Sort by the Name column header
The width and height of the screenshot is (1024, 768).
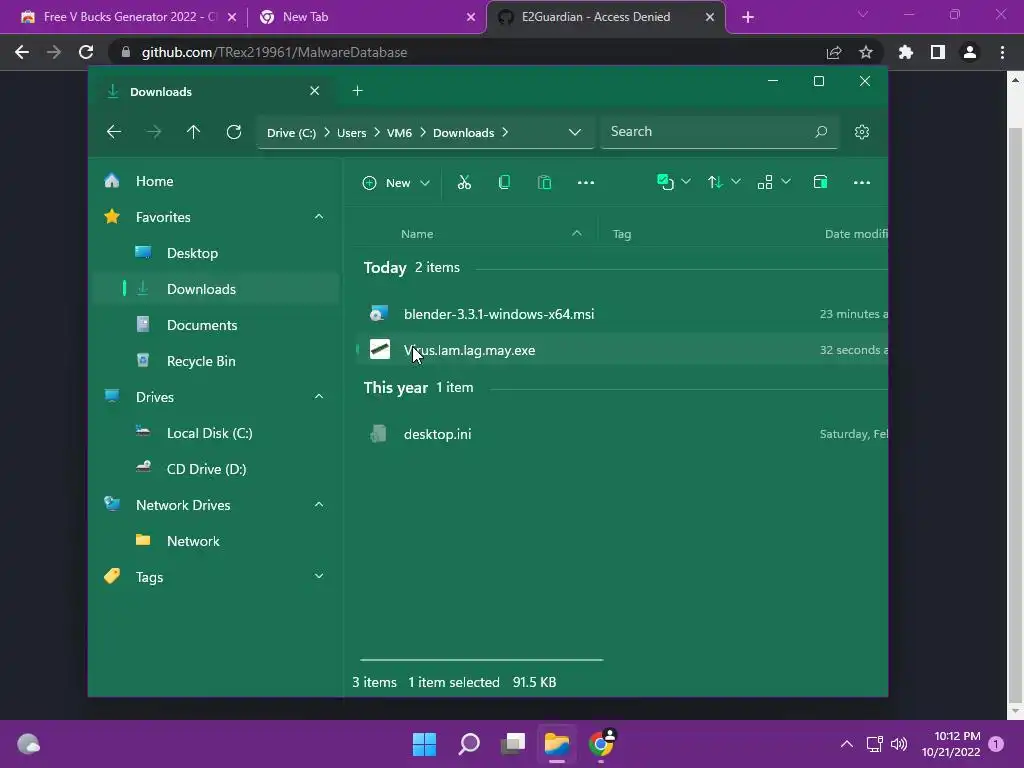pos(417,234)
